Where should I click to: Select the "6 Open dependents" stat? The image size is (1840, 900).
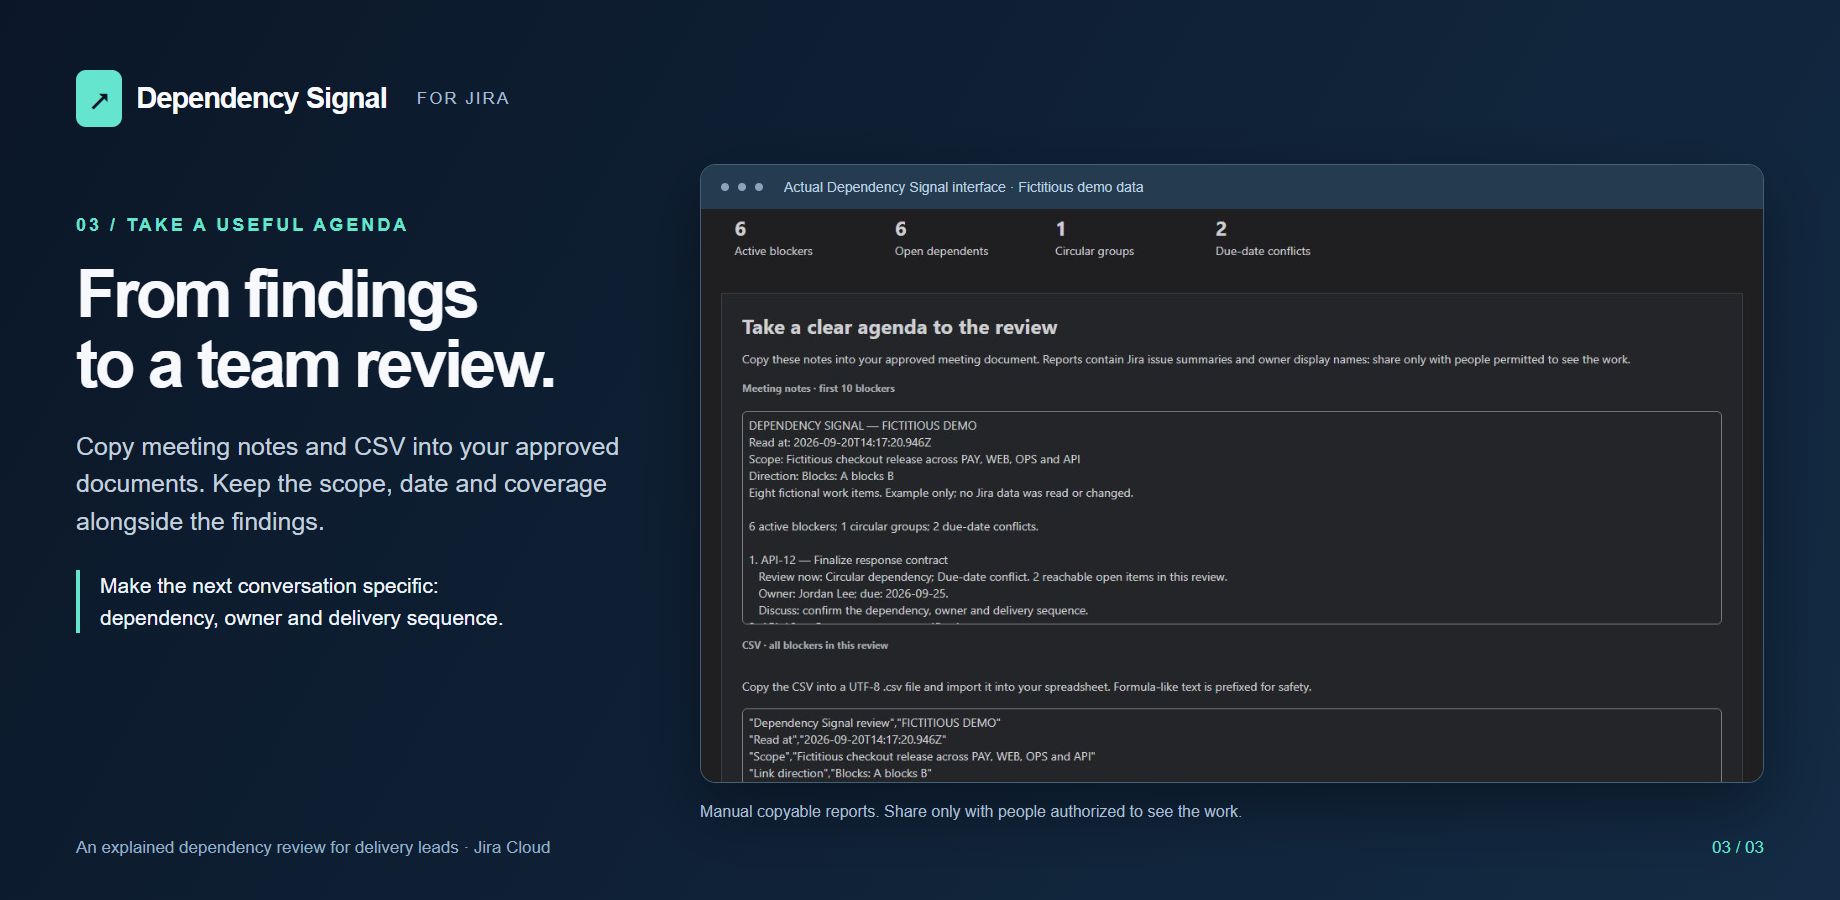[x=941, y=239]
